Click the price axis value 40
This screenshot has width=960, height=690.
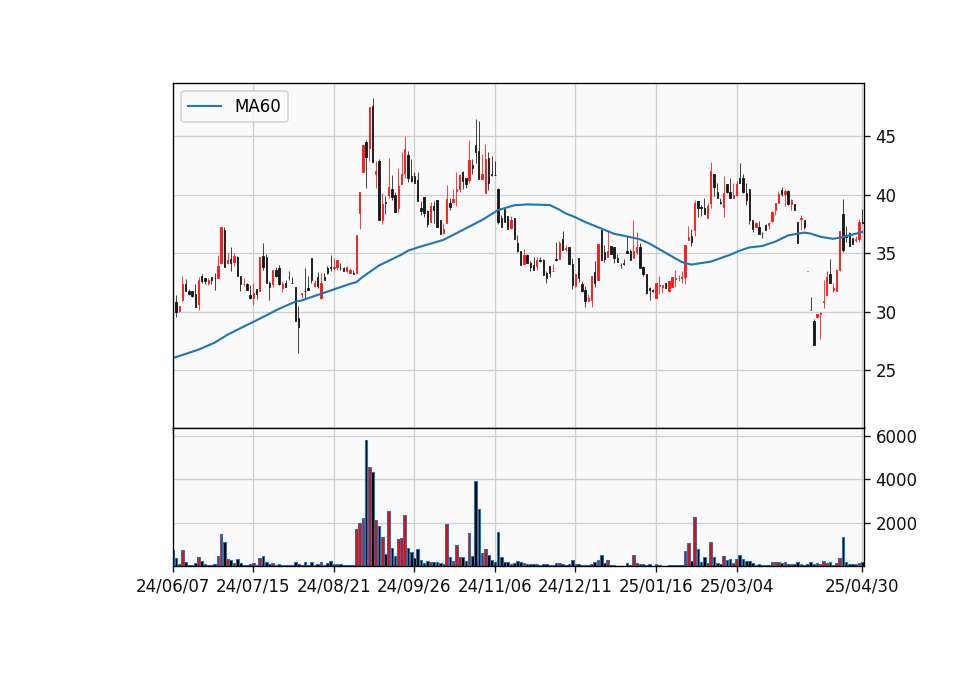click(885, 196)
